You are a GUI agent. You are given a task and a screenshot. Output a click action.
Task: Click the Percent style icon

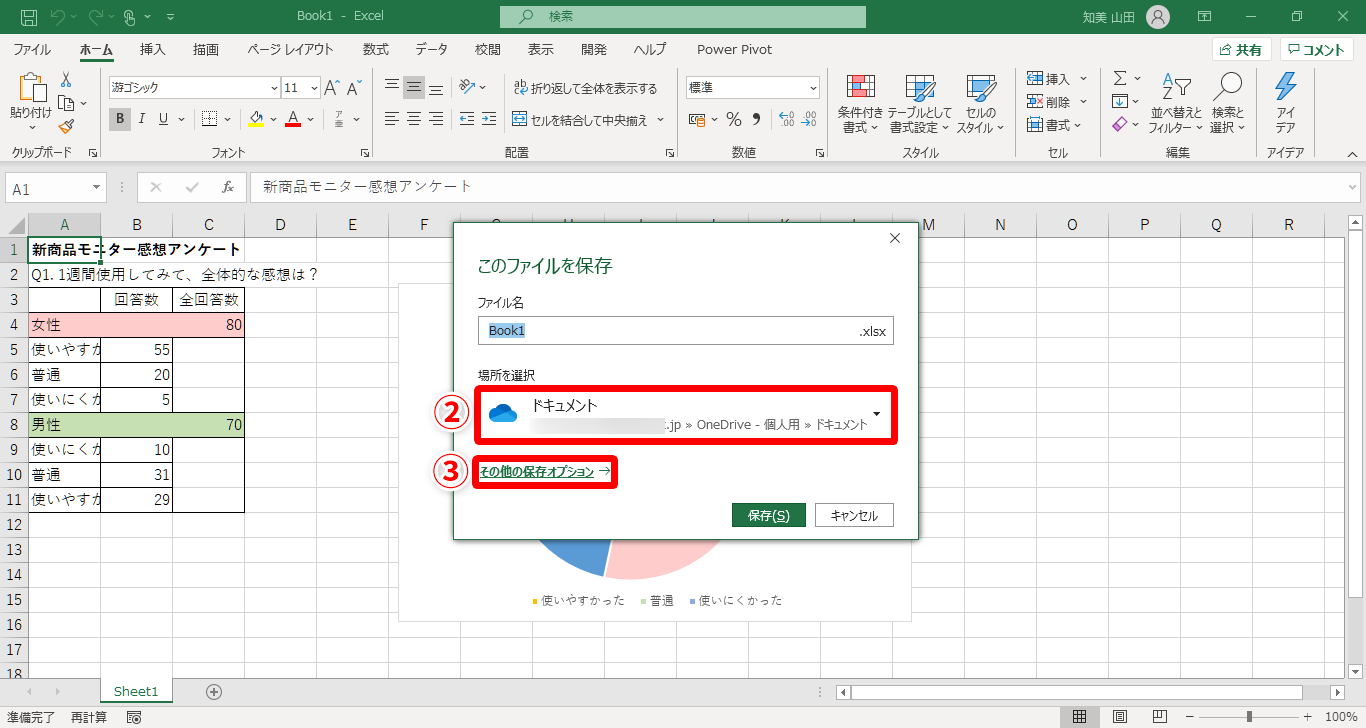pyautogui.click(x=734, y=119)
